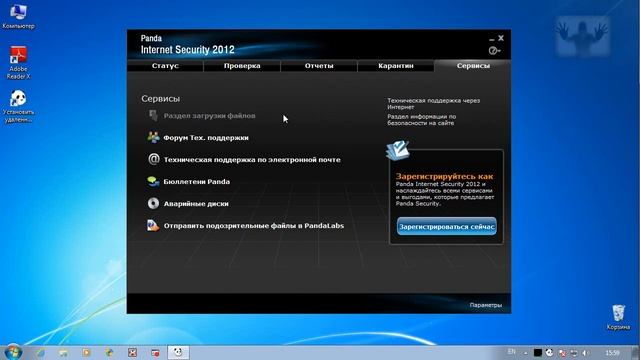
Task: Open Форум Тех. поддержки link
Action: pyautogui.click(x=206, y=138)
